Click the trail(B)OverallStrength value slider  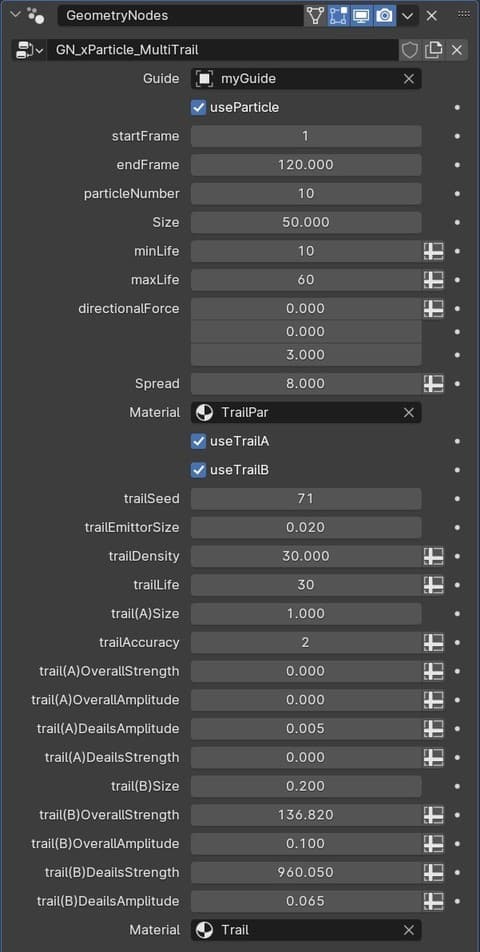[x=306, y=815]
